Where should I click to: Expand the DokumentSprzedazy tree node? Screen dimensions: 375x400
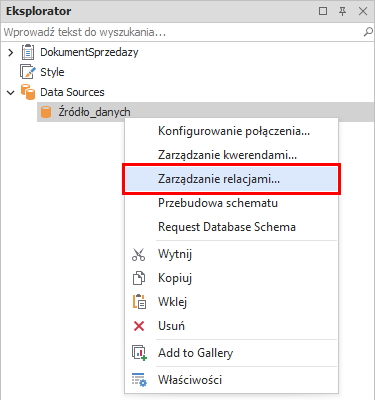(11, 52)
